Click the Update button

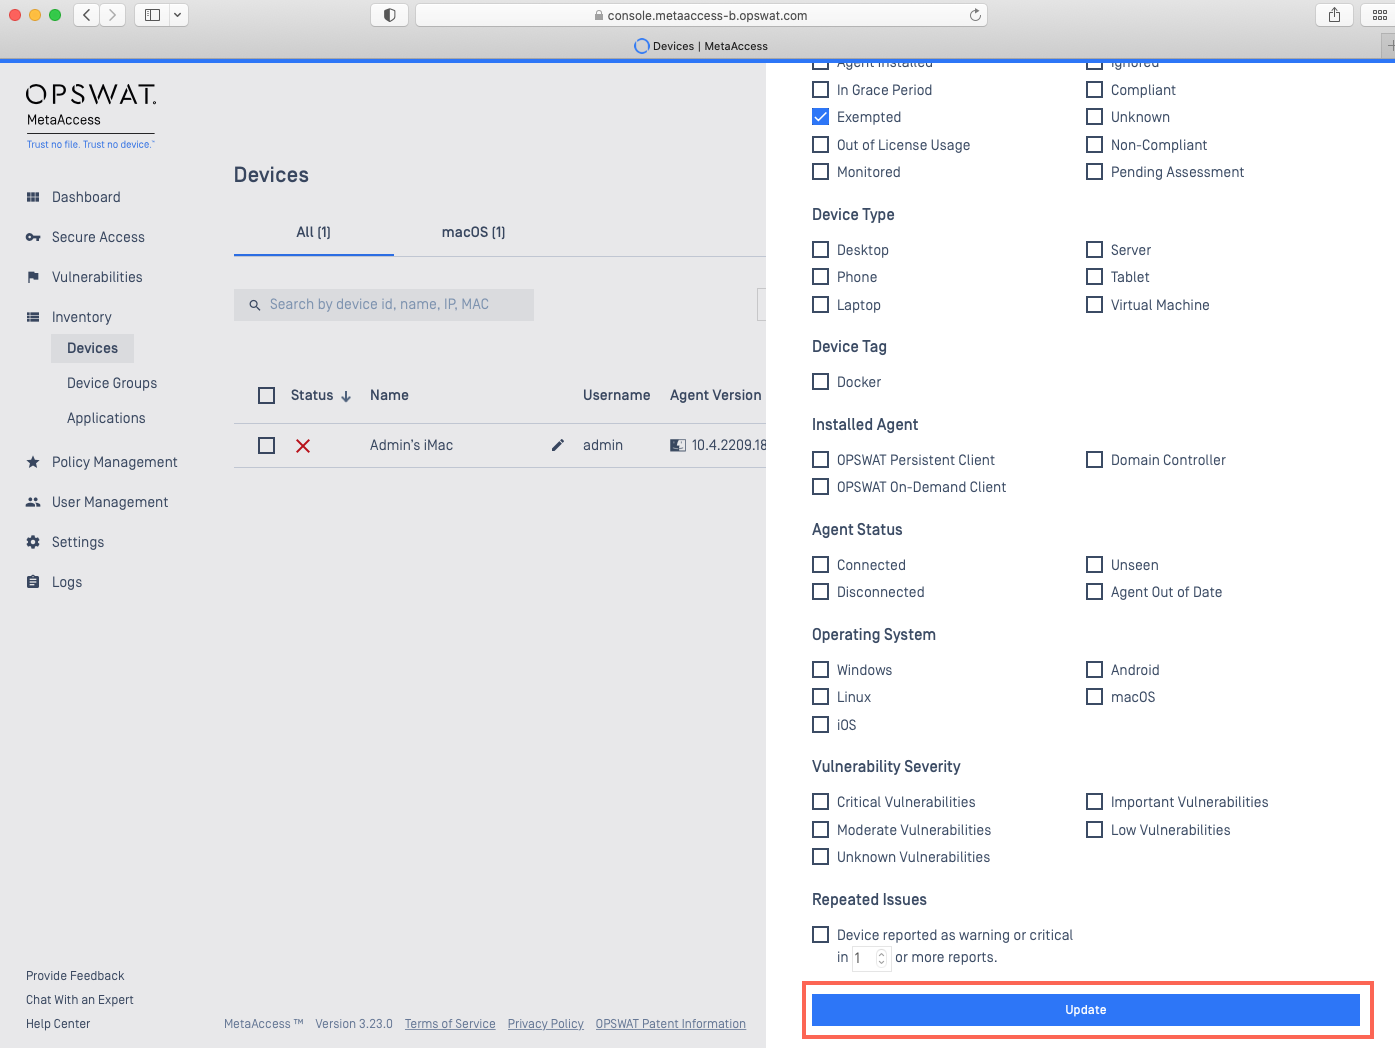pyautogui.click(x=1086, y=1010)
